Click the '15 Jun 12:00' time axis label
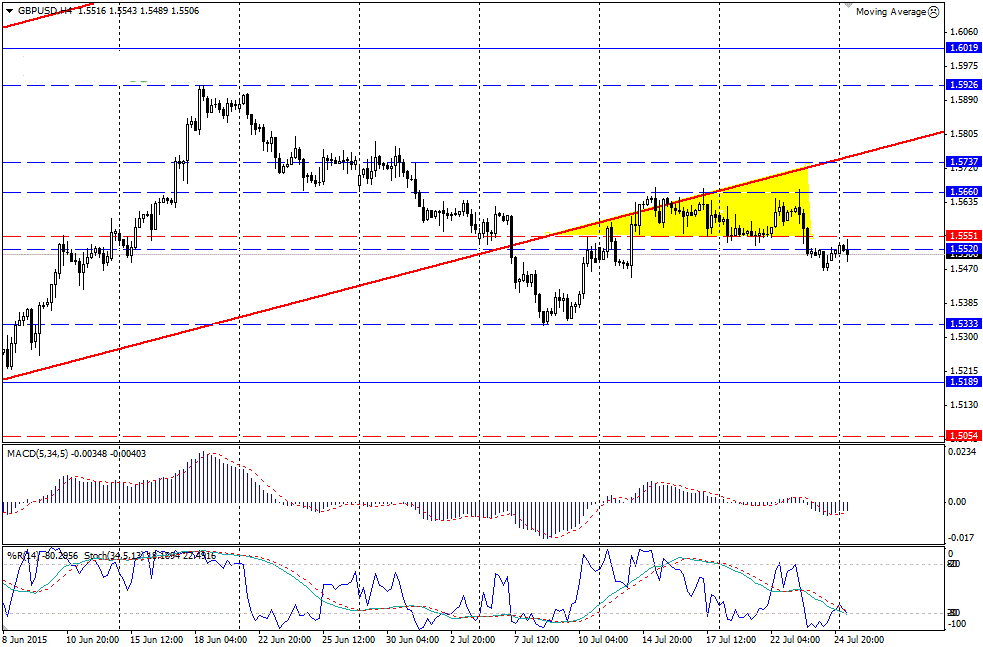Image resolution: width=983 pixels, height=647 pixels. (x=157, y=640)
